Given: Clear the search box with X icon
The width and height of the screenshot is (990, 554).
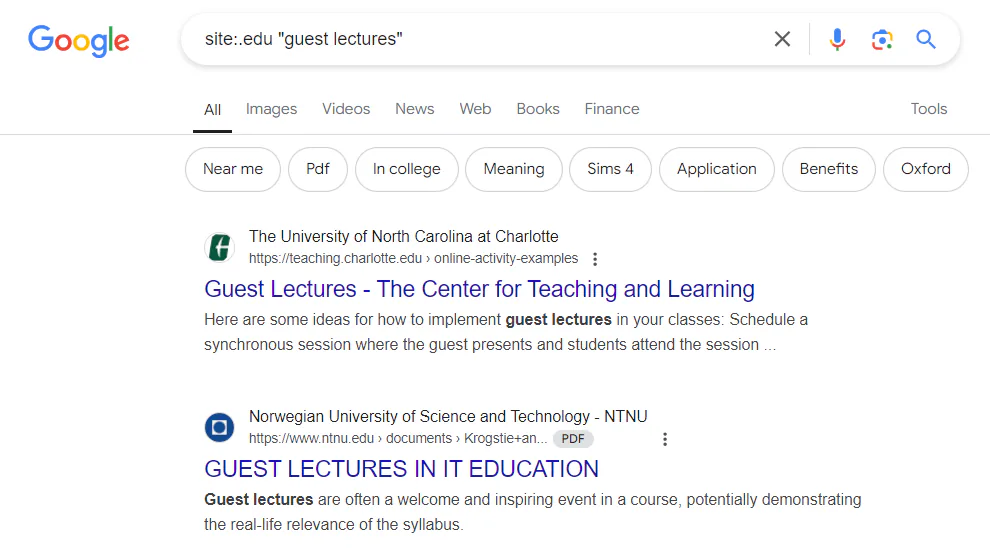Looking at the screenshot, I should pos(782,39).
